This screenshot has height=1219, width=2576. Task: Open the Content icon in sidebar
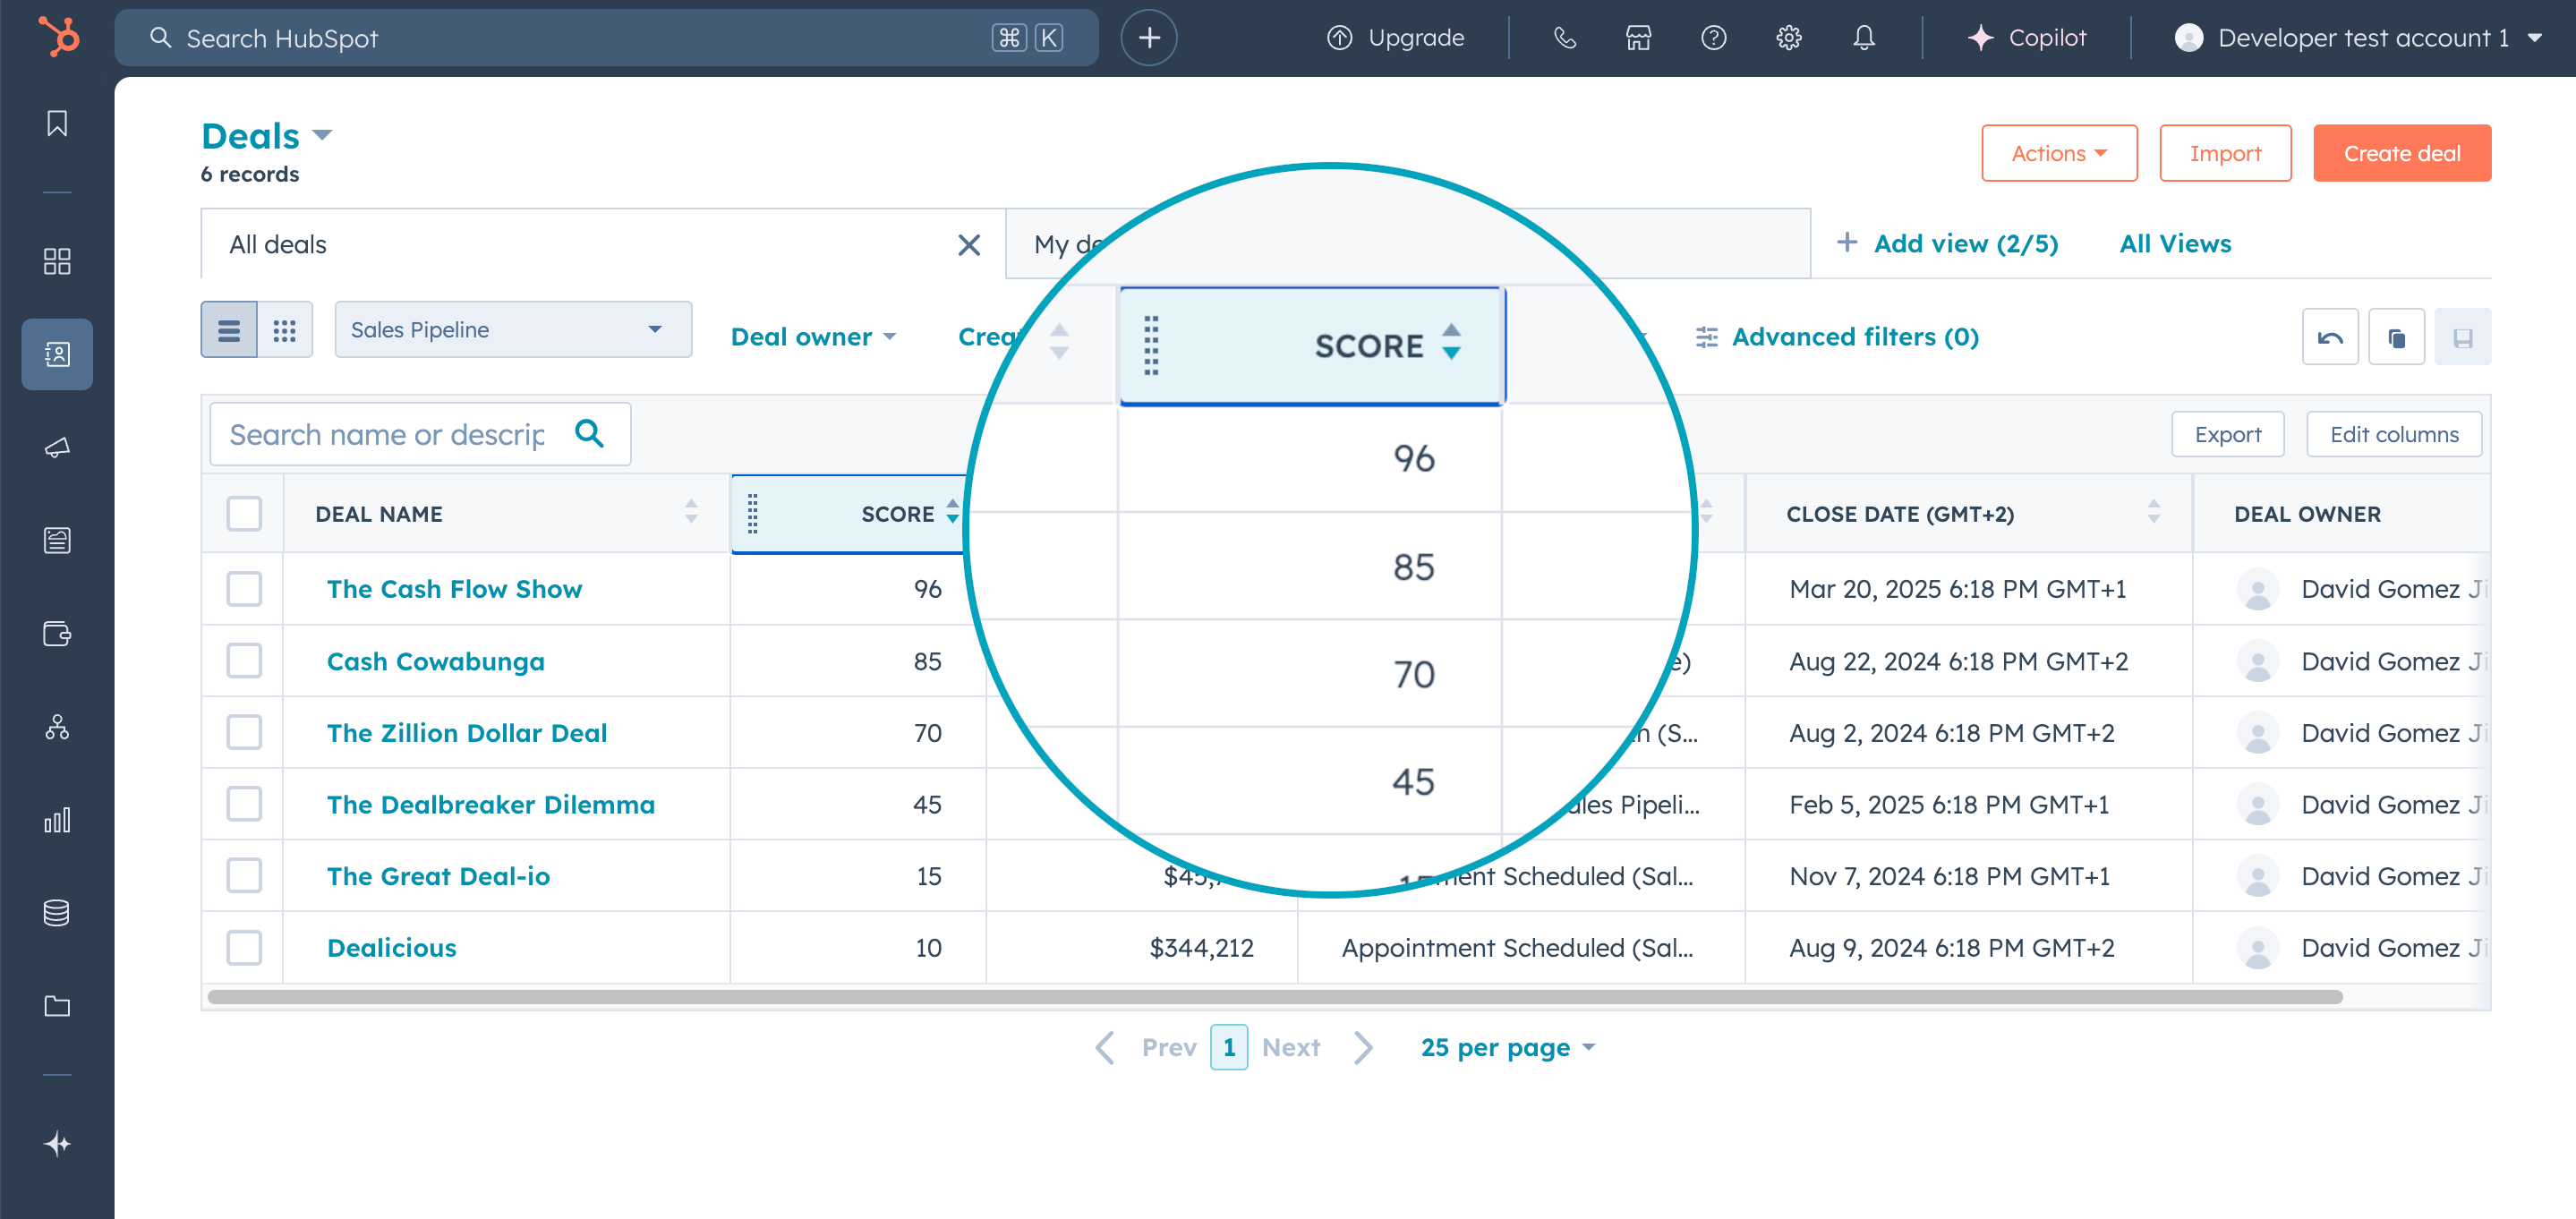pos(57,540)
